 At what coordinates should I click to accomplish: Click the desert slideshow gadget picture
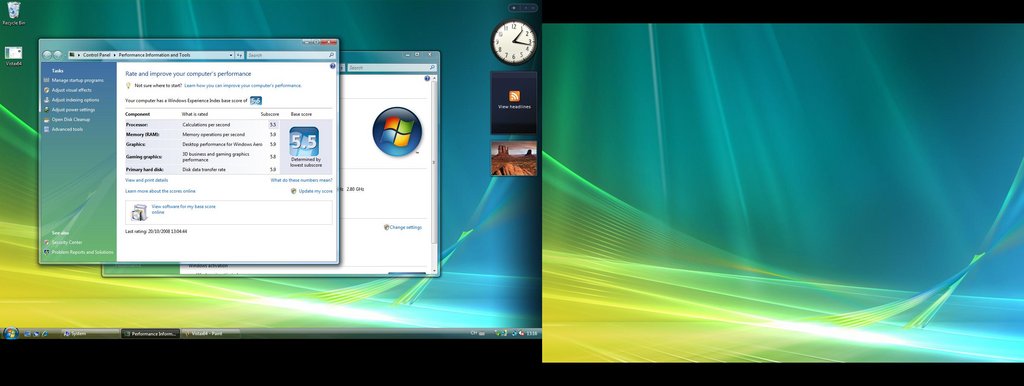point(514,158)
